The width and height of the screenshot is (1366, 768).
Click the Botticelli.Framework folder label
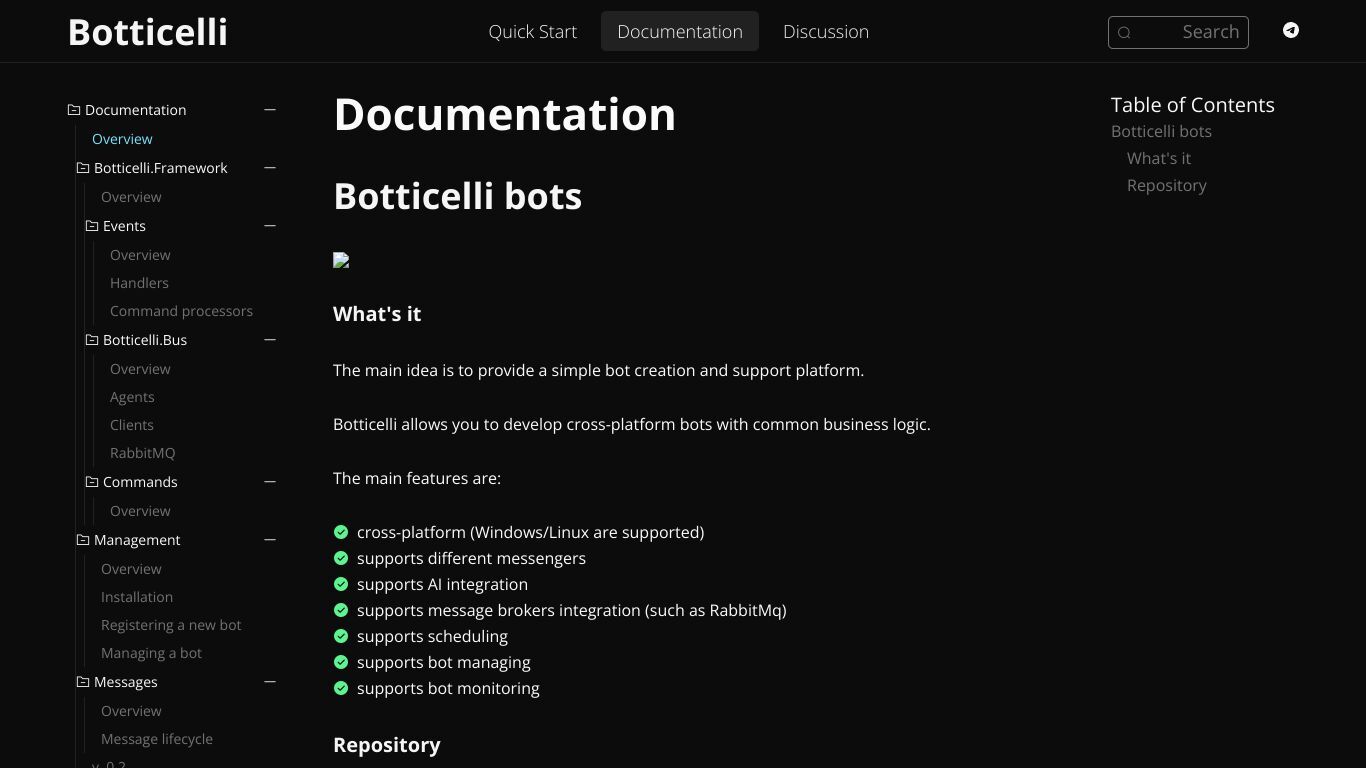click(161, 168)
